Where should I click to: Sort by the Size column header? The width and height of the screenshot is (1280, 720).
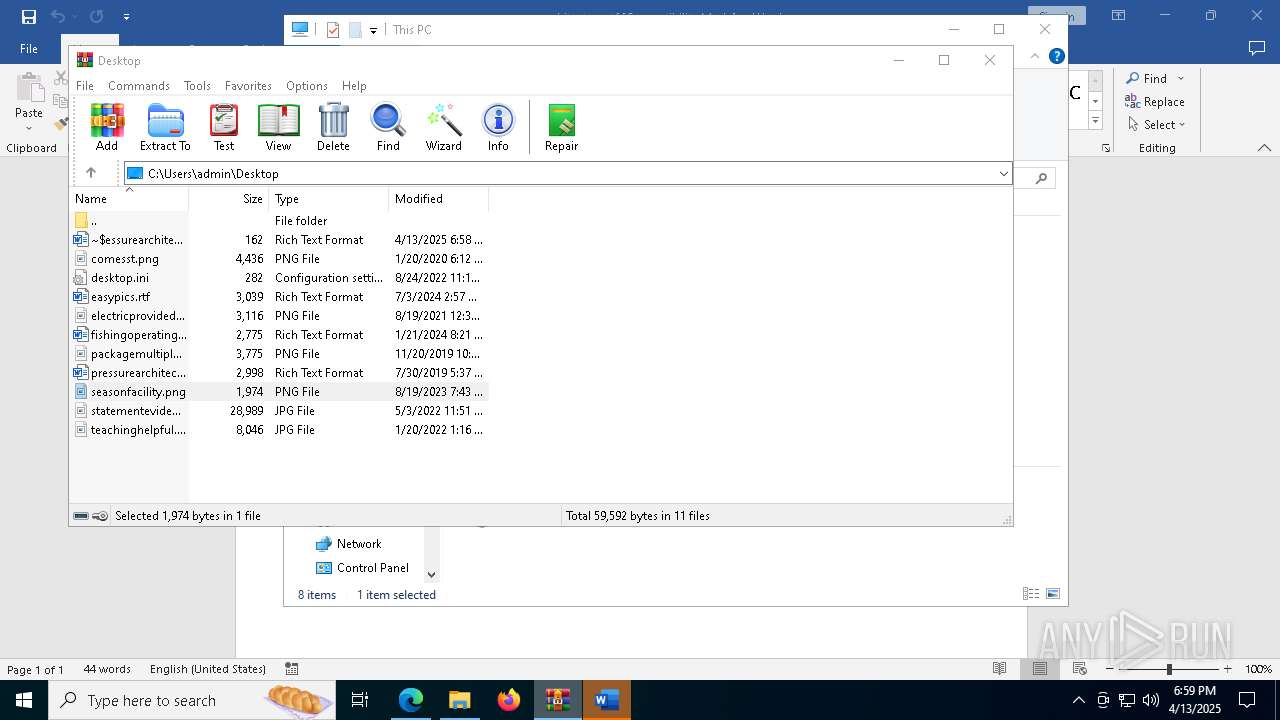click(x=229, y=199)
